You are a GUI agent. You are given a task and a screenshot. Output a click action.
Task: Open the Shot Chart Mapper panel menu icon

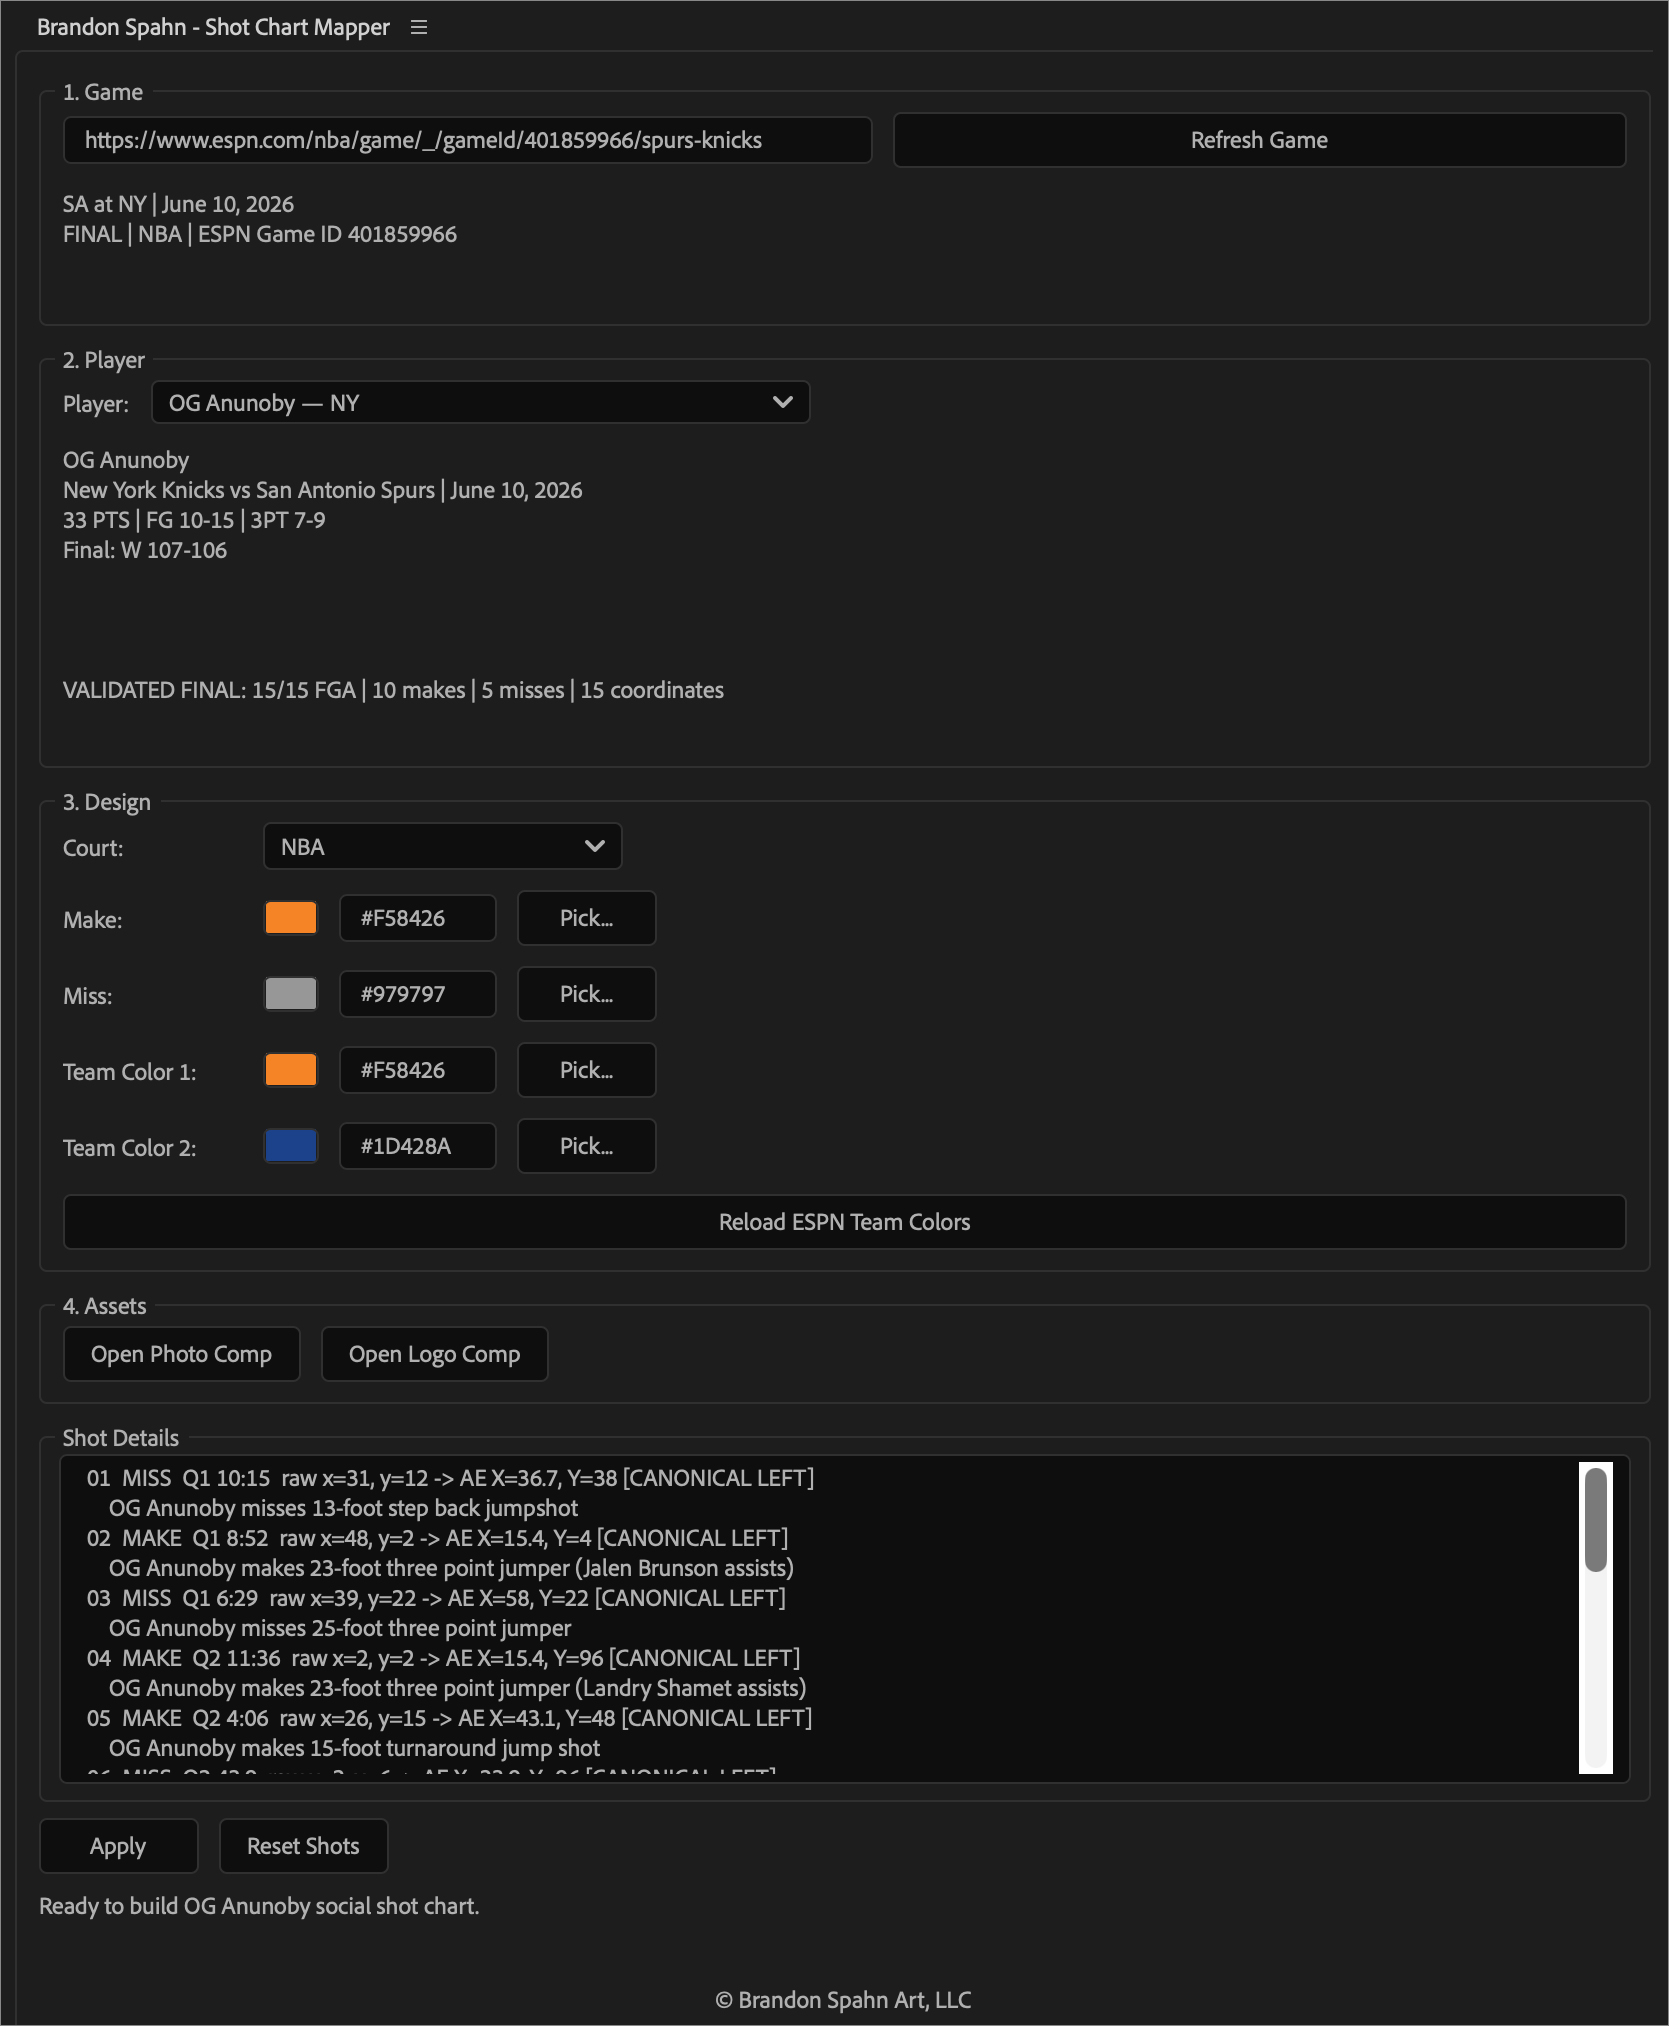click(419, 28)
